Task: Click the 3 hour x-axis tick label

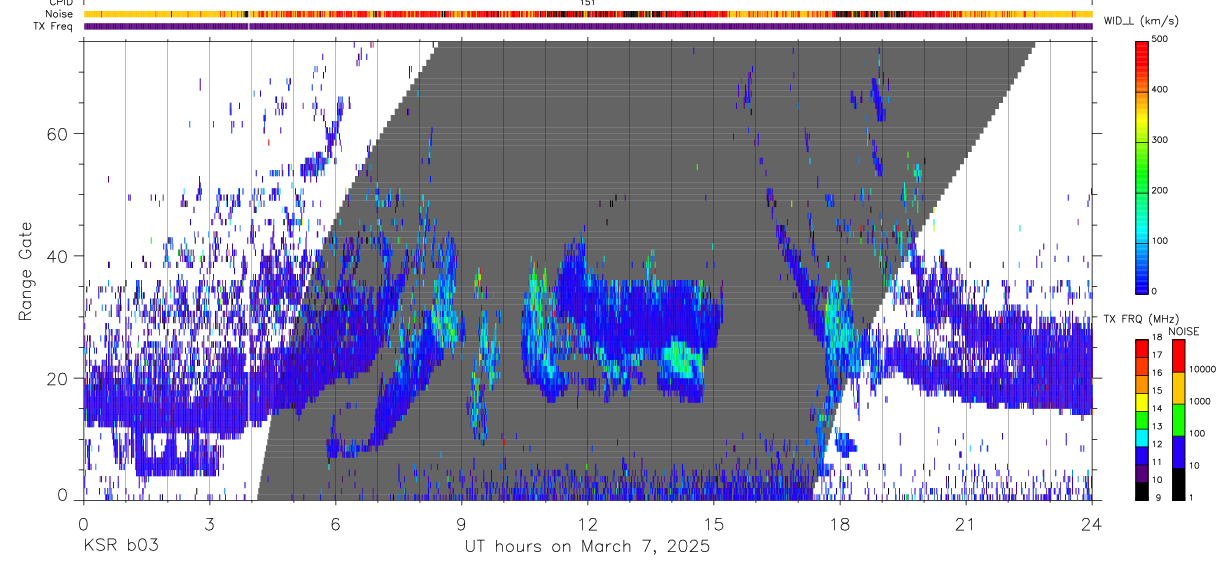Action: pyautogui.click(x=210, y=524)
